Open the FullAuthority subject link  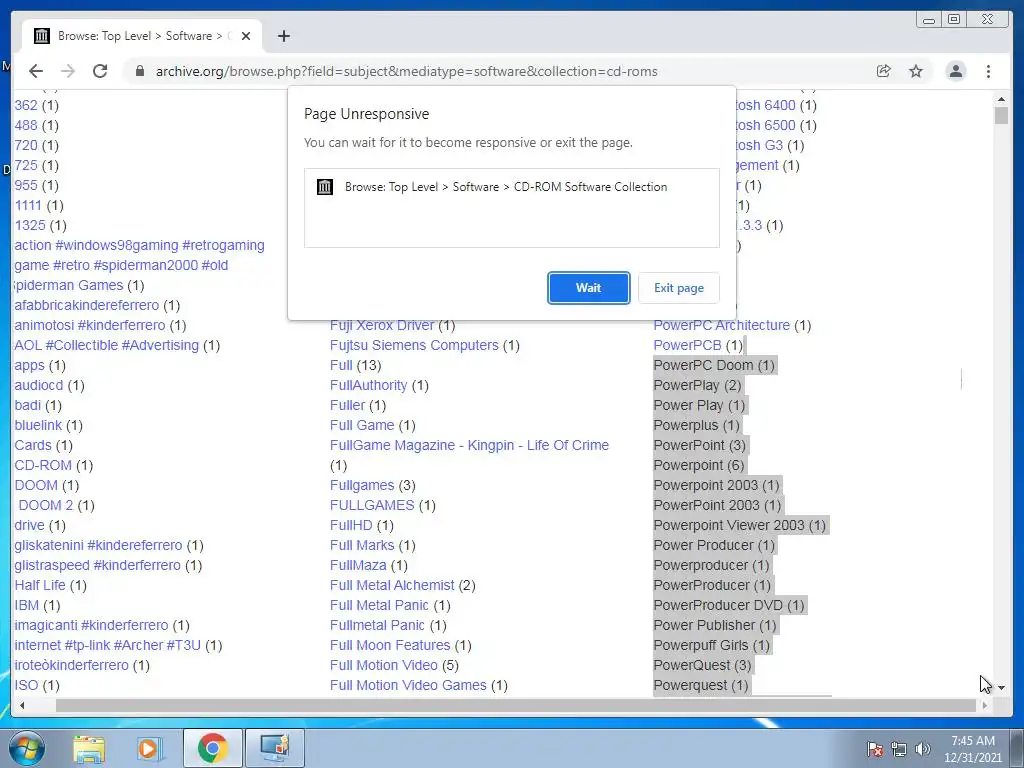pos(368,385)
